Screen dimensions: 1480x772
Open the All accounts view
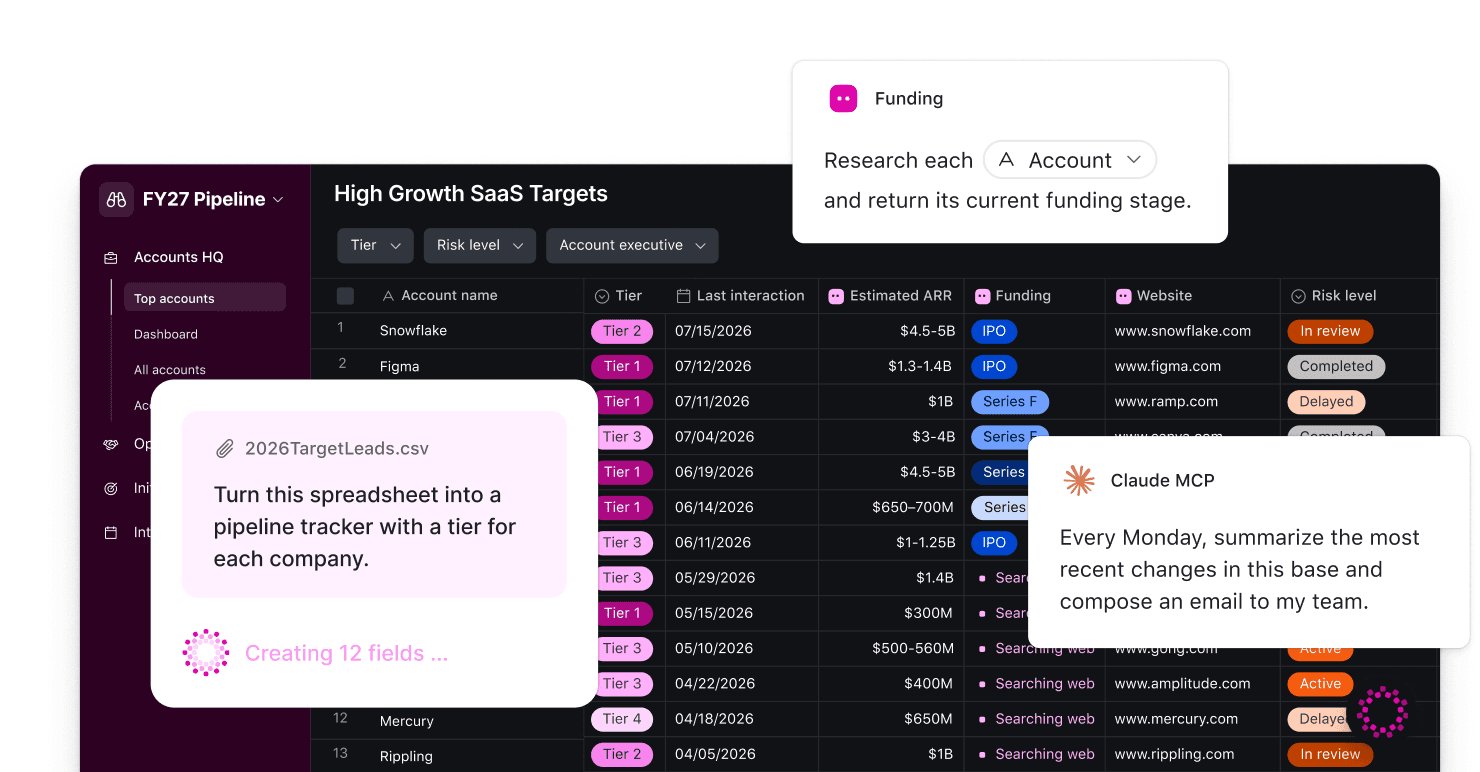(170, 369)
